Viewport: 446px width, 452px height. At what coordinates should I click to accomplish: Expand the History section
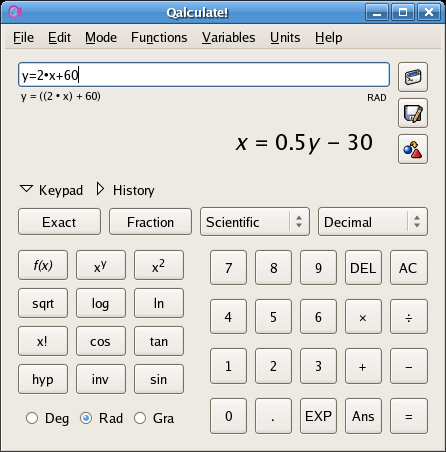tap(125, 190)
